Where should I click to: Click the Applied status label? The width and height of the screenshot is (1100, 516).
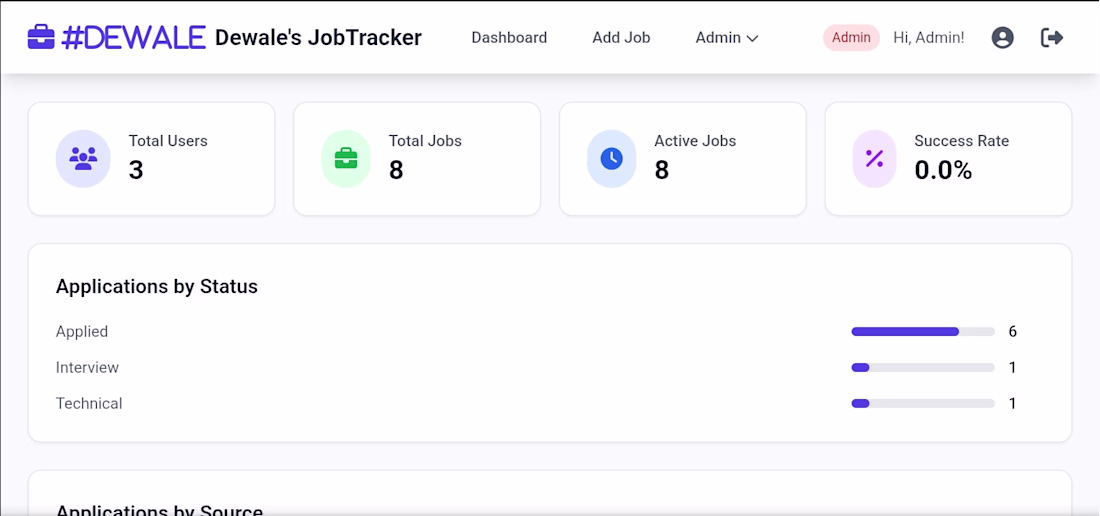(x=82, y=332)
